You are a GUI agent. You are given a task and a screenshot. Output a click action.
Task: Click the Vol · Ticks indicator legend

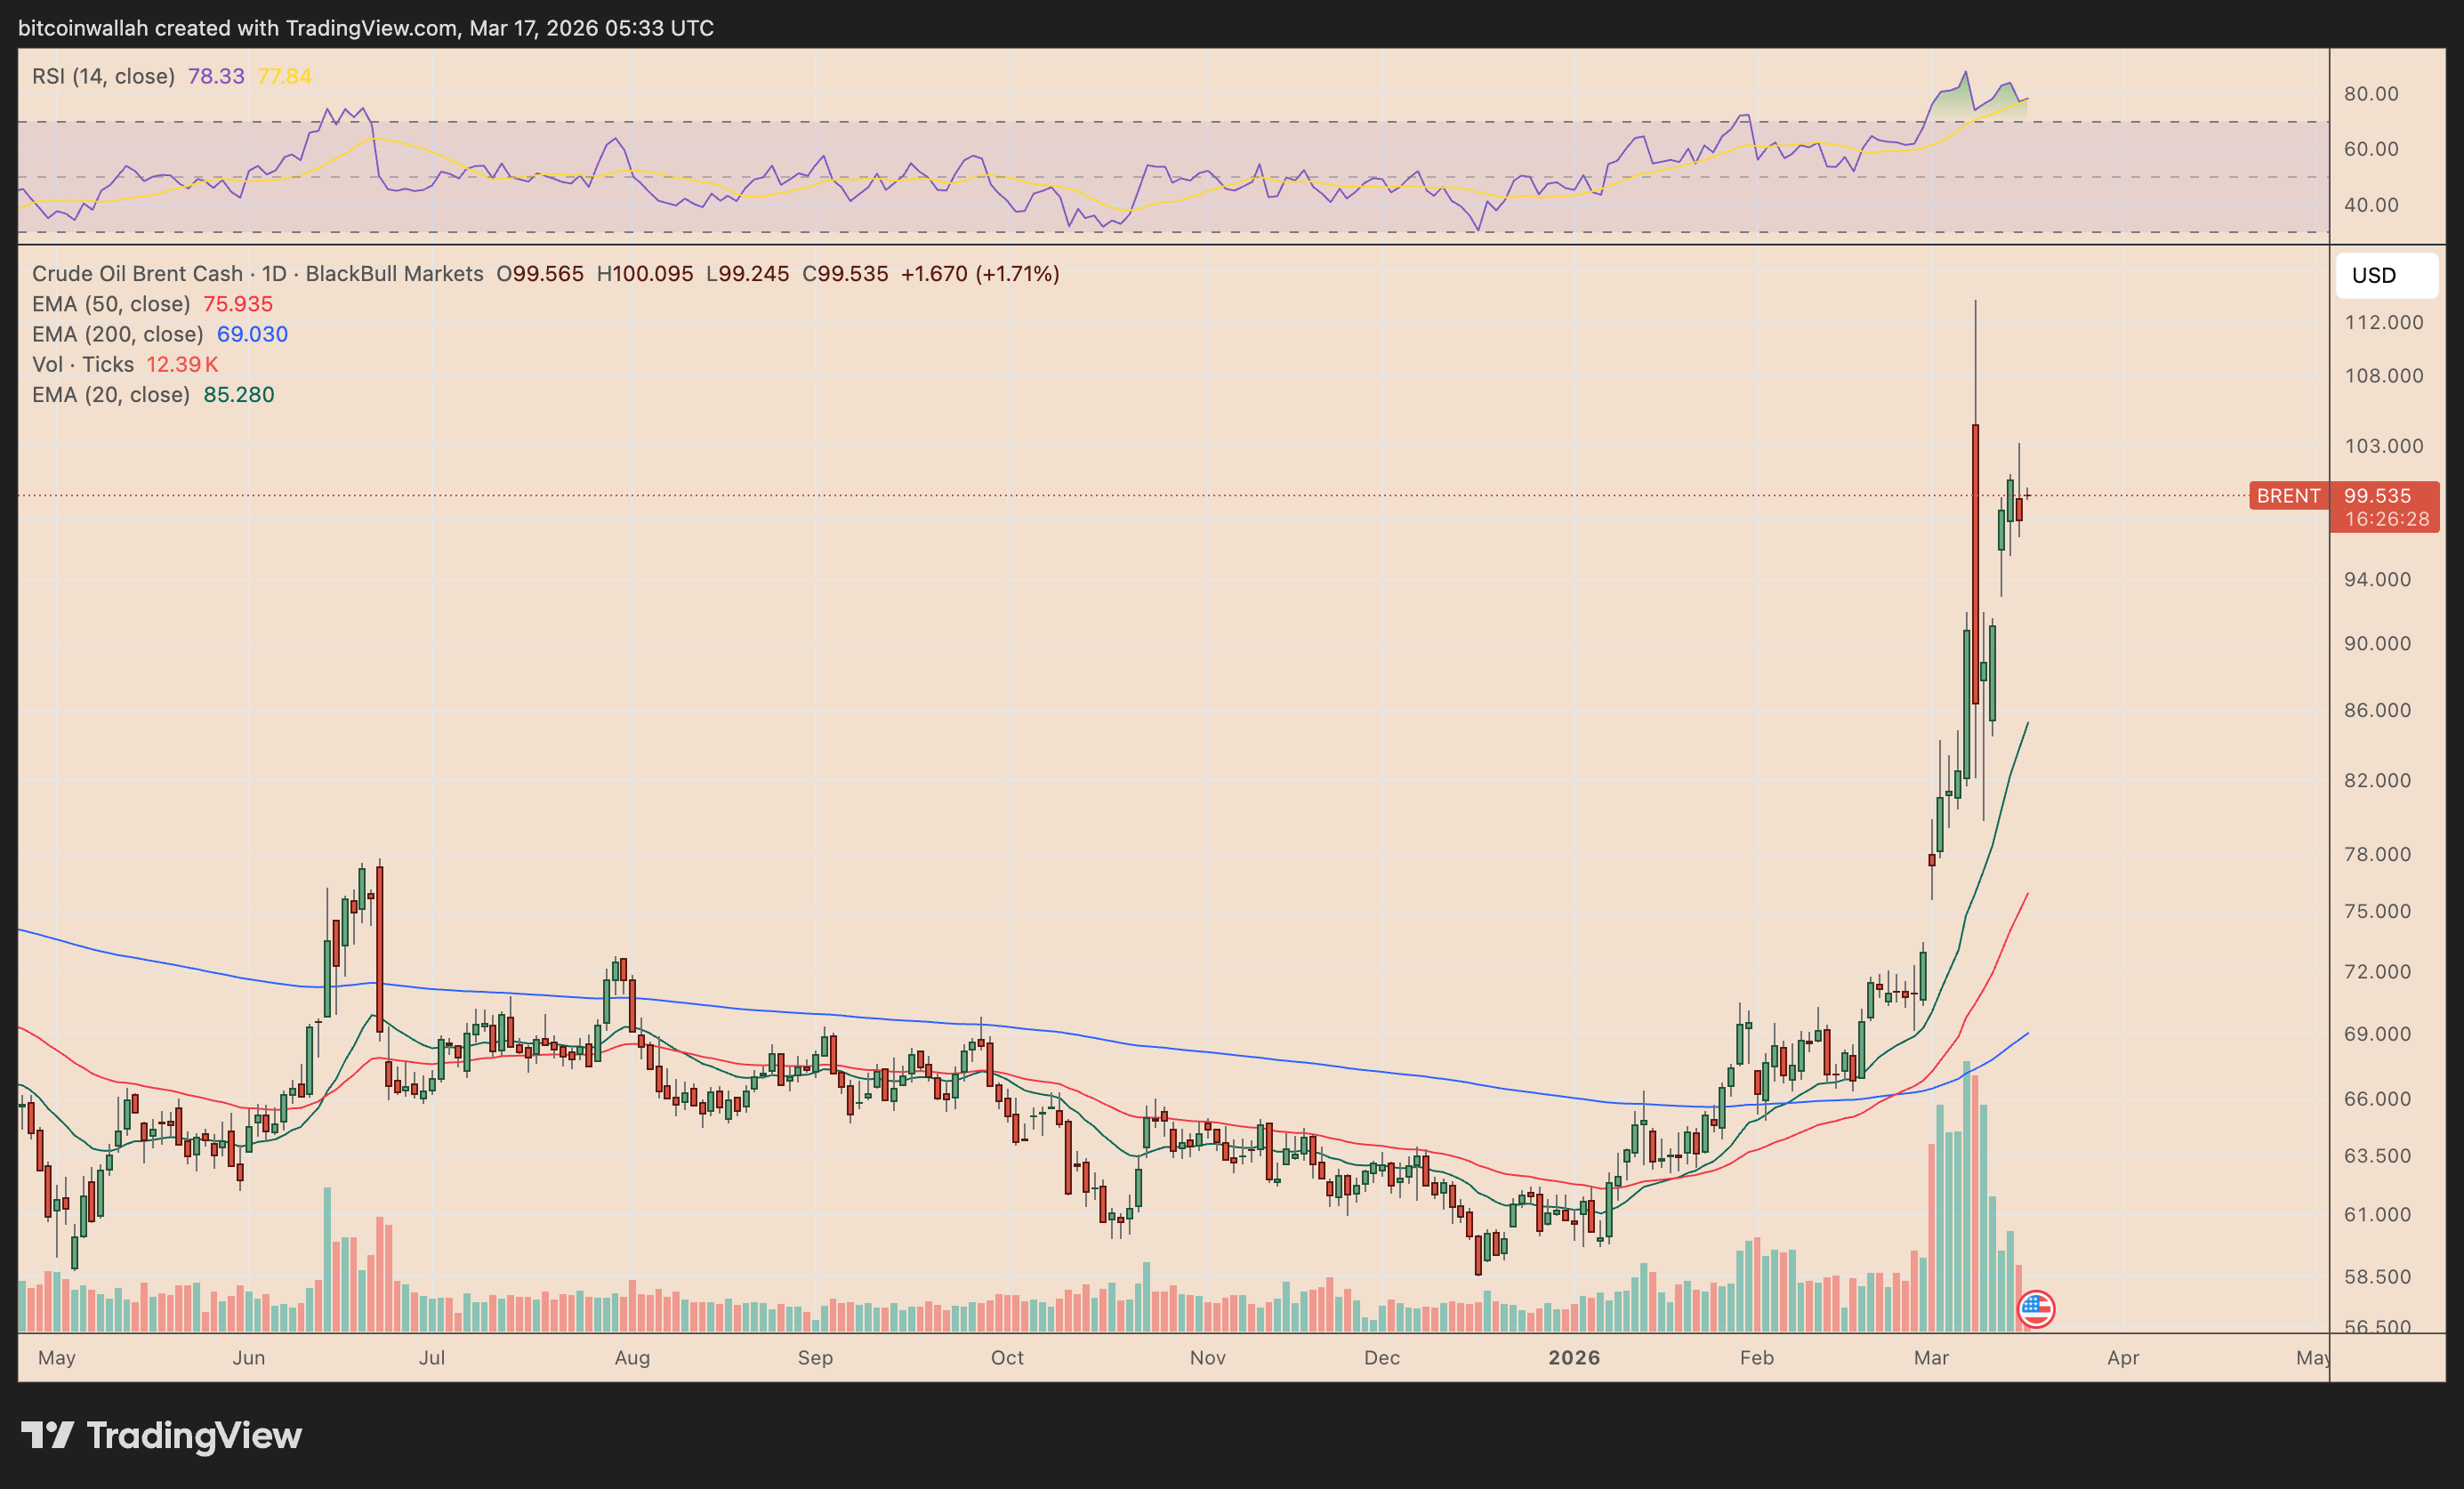click(83, 365)
